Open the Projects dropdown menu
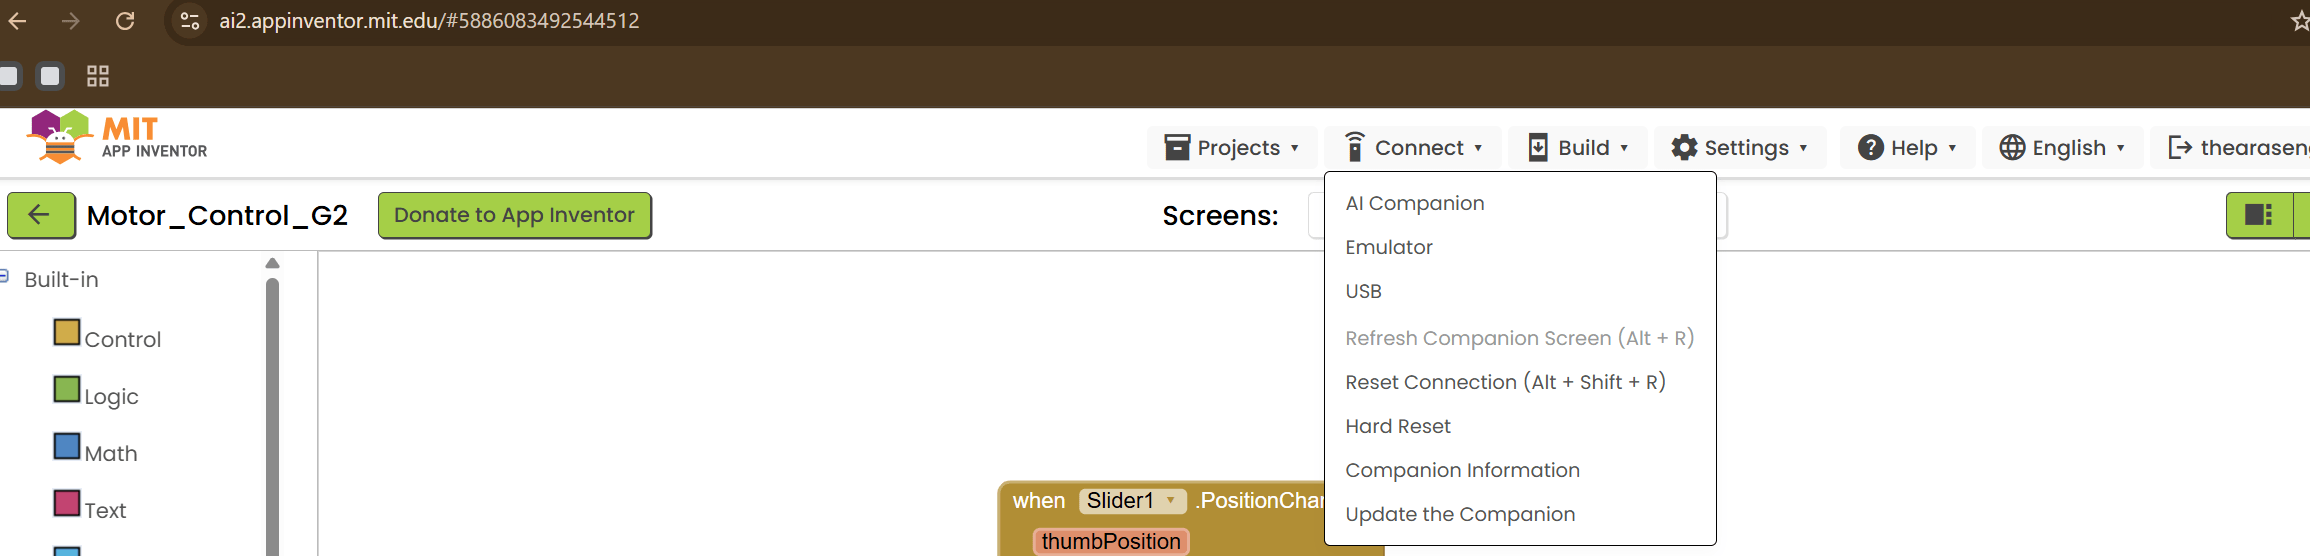Screen dimensions: 2310x556 coord(1233,148)
